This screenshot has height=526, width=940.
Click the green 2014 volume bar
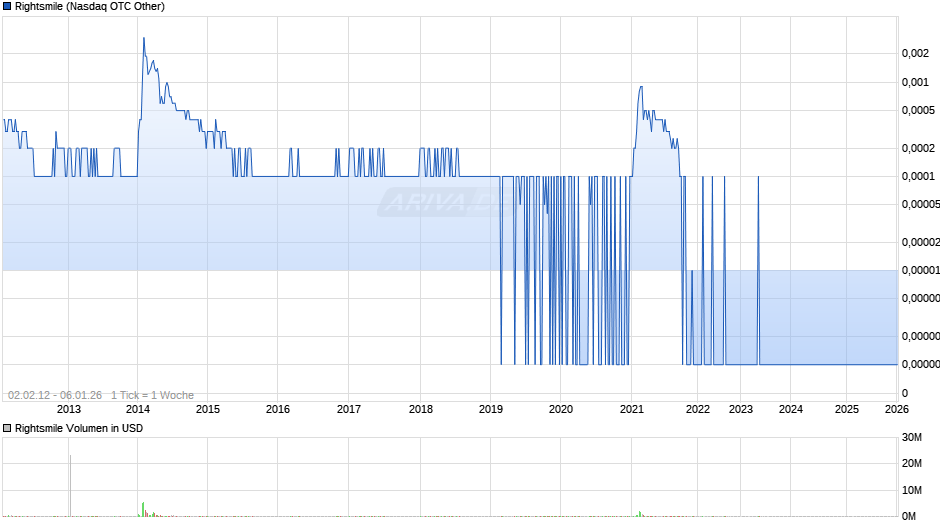(x=143, y=509)
